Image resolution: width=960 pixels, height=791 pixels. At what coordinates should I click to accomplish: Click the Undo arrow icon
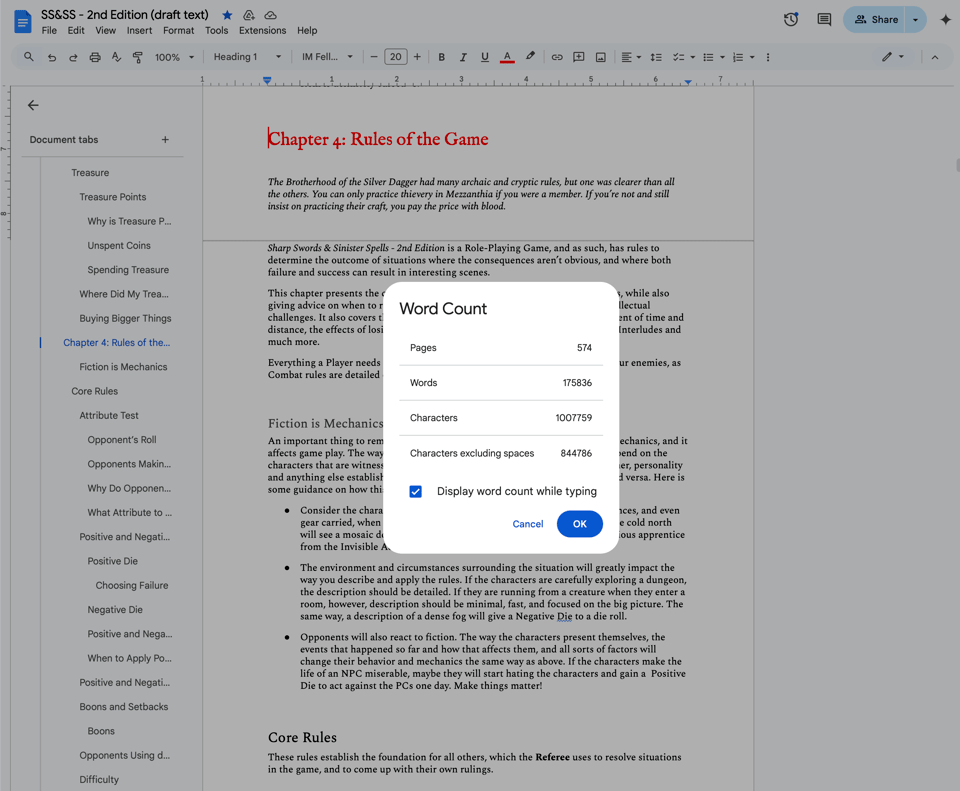(x=51, y=57)
